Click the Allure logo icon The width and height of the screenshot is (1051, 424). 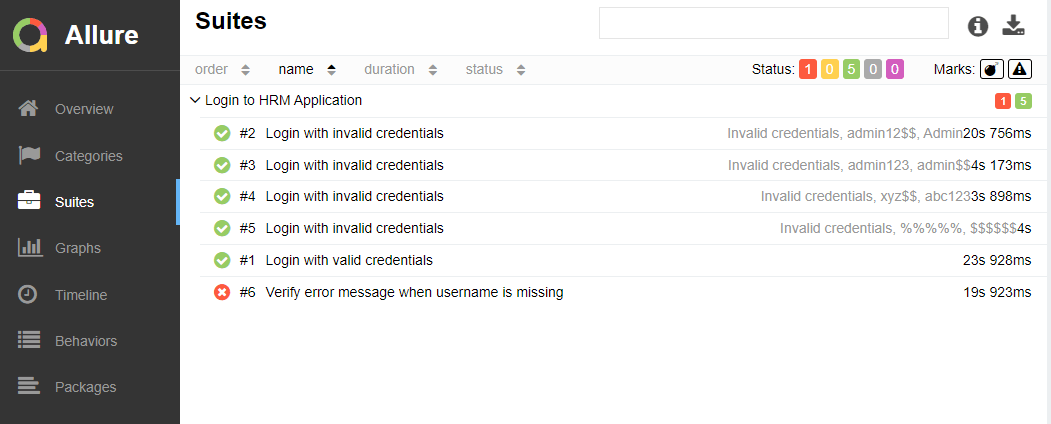tap(30, 35)
